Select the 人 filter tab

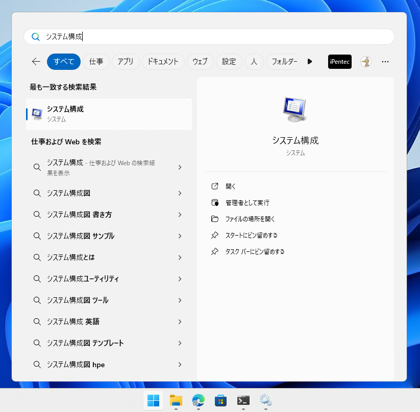[254, 62]
